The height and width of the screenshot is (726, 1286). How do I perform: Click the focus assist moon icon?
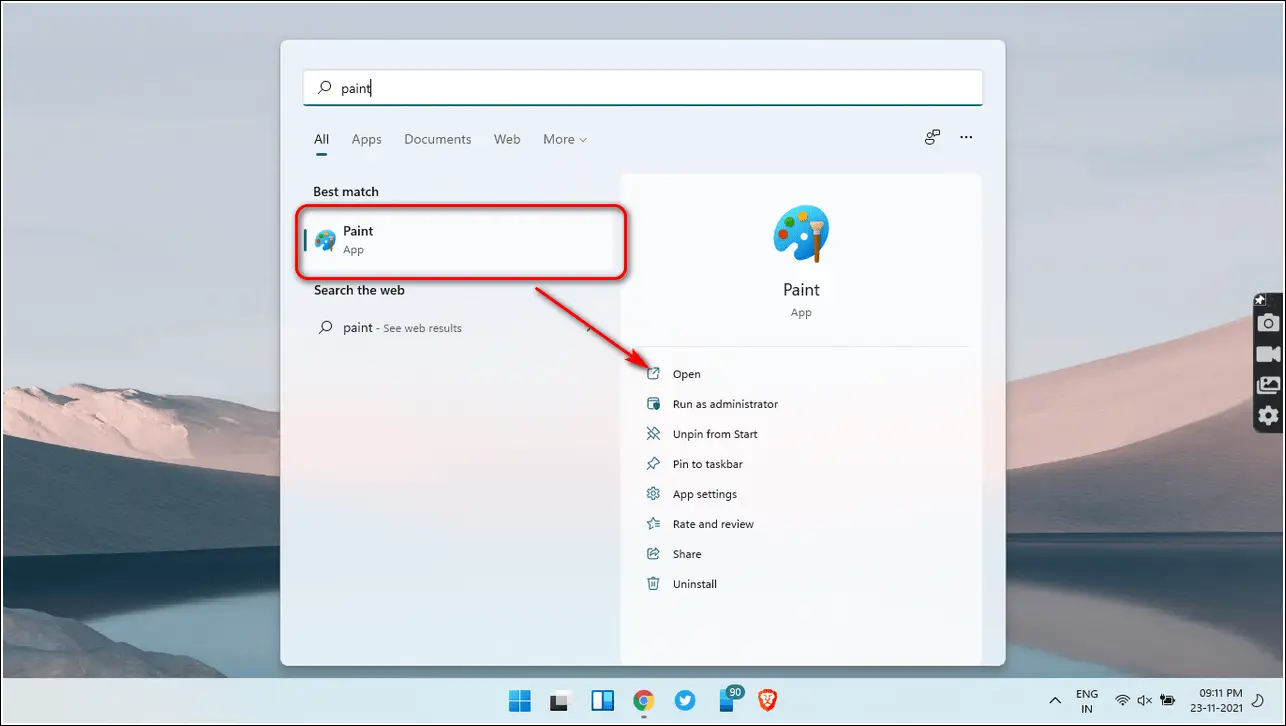pos(1258,701)
